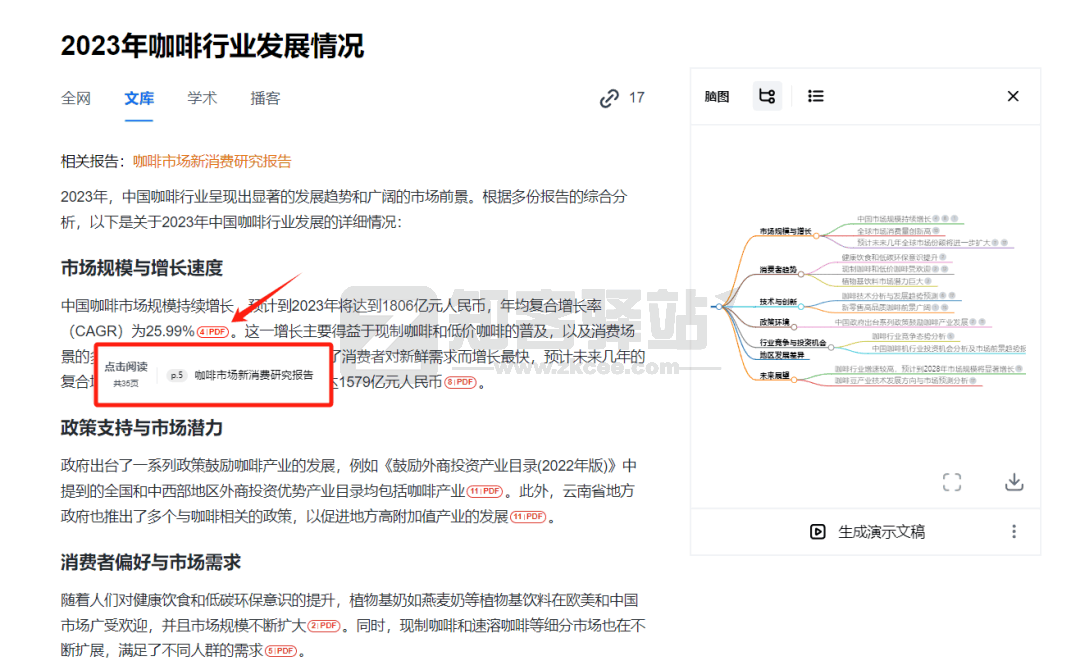Viewport: 1080px width, 670px height.
Task: Toggle the 消费者趋势 branch circle
Action: click(801, 273)
